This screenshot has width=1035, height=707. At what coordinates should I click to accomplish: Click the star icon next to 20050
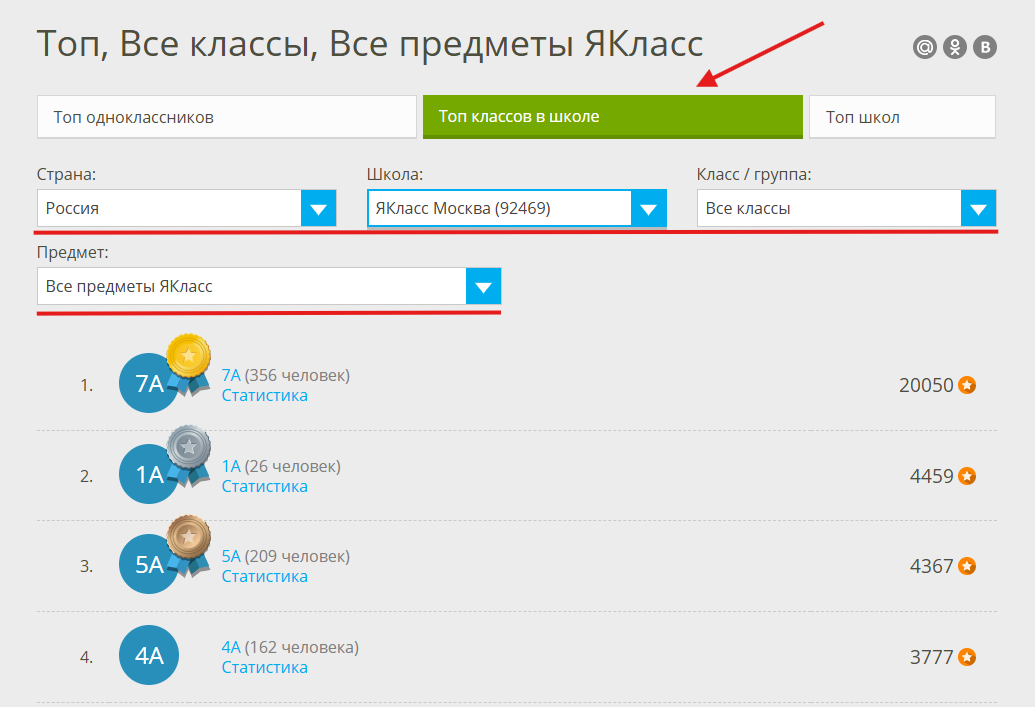(967, 385)
